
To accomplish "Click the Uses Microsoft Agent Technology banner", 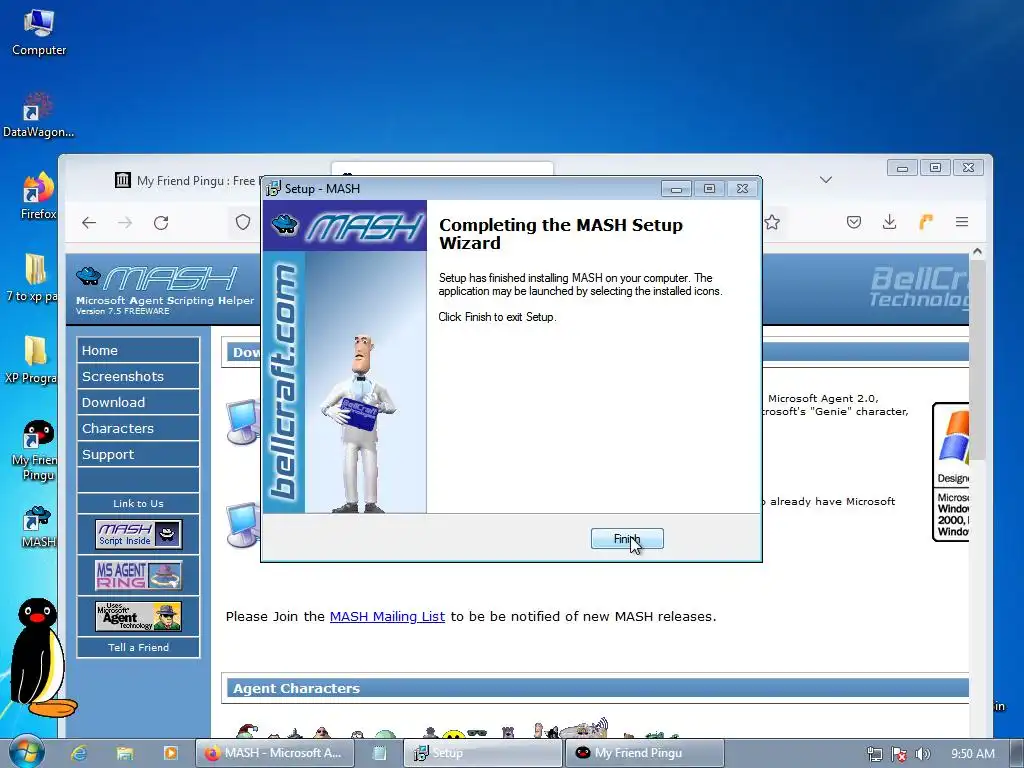I will (x=138, y=616).
